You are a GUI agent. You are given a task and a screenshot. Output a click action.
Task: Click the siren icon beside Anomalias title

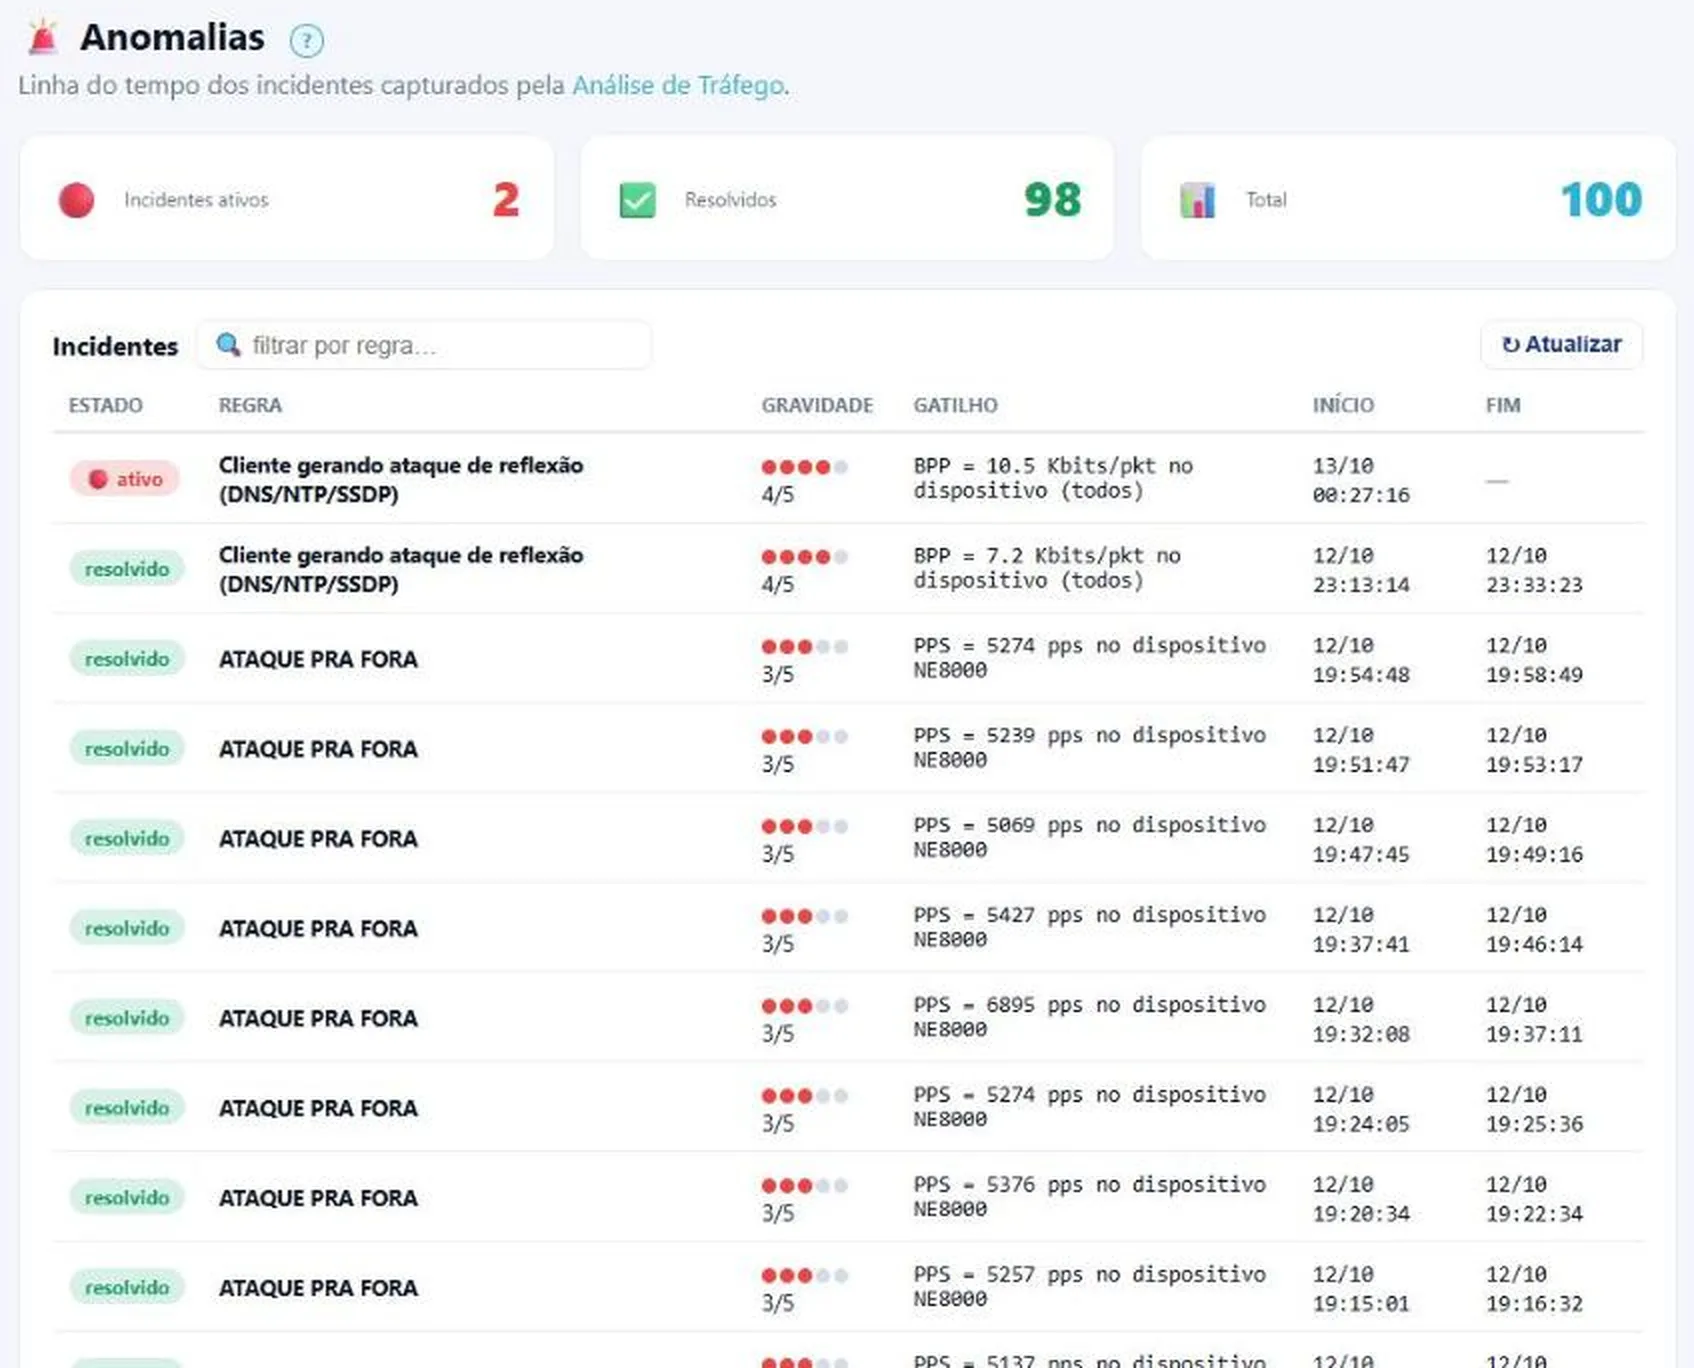pyautogui.click(x=43, y=37)
